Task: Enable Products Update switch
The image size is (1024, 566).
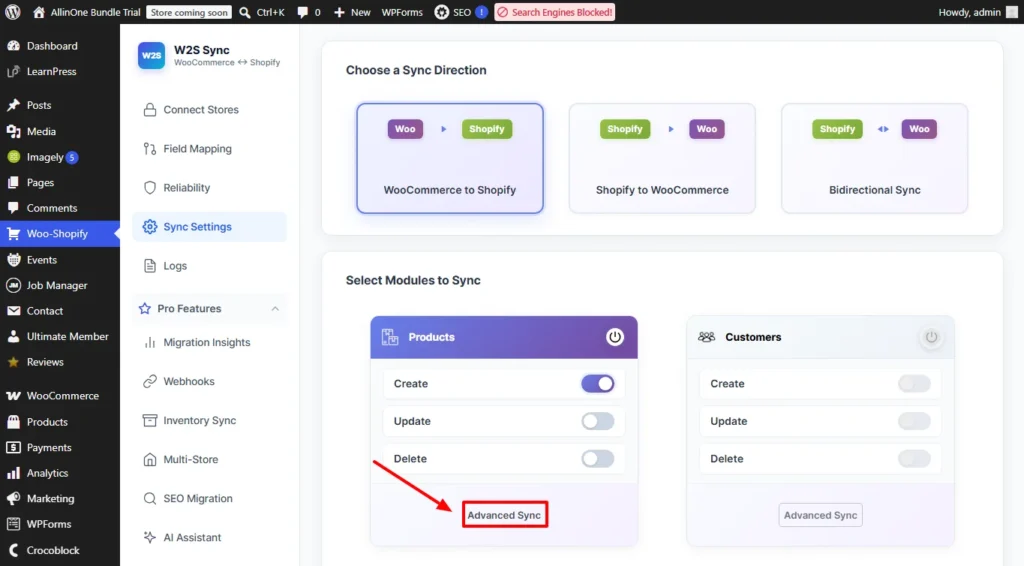Action: (598, 421)
